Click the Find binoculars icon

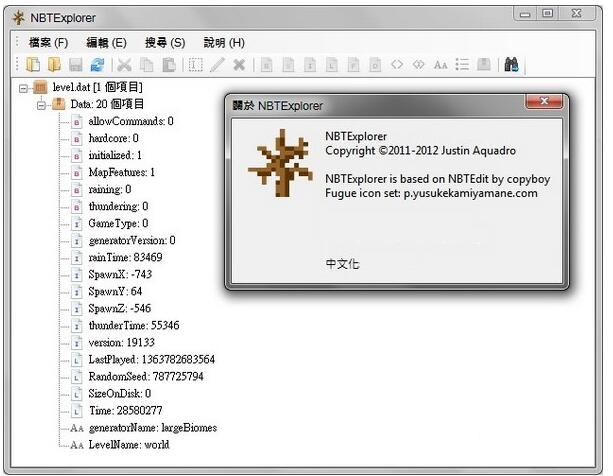511,65
